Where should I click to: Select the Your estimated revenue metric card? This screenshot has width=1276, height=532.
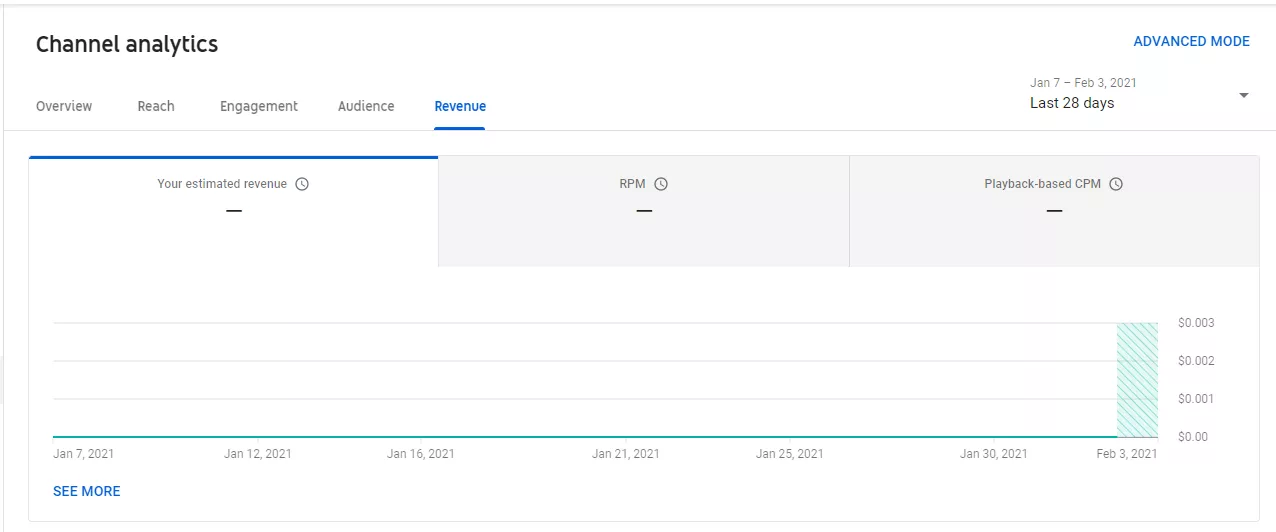pos(233,211)
